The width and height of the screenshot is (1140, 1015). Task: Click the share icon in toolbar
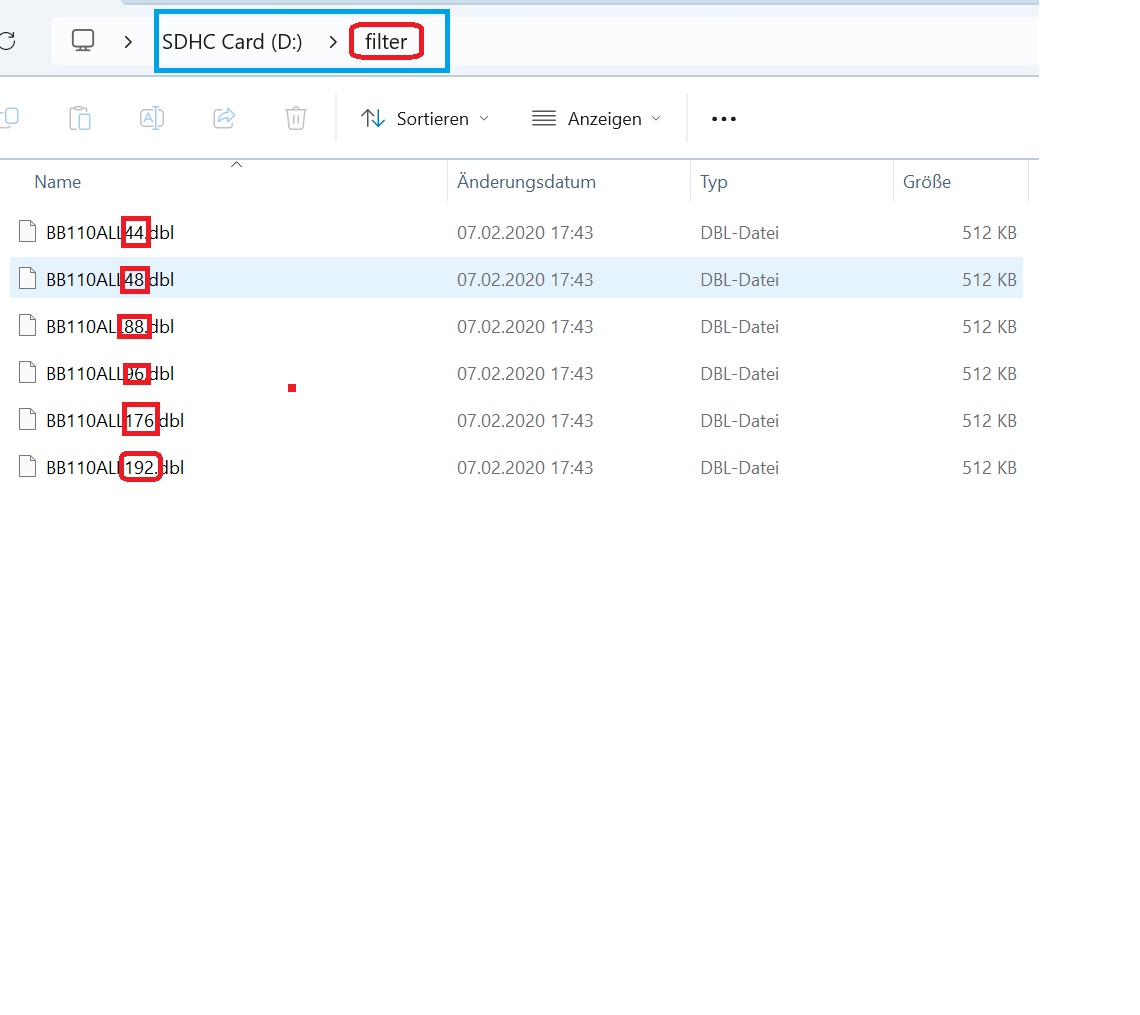pyautogui.click(x=224, y=118)
